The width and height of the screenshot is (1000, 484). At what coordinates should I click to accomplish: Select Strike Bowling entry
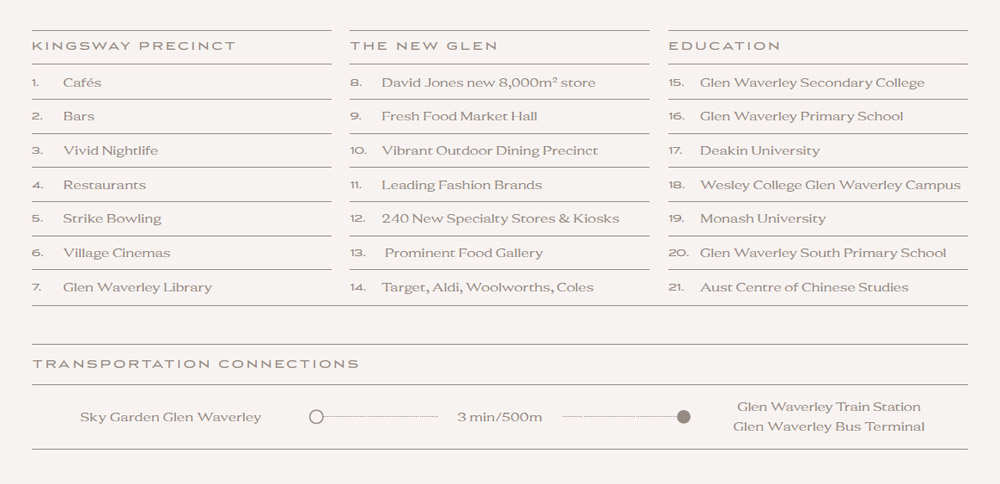coord(112,219)
